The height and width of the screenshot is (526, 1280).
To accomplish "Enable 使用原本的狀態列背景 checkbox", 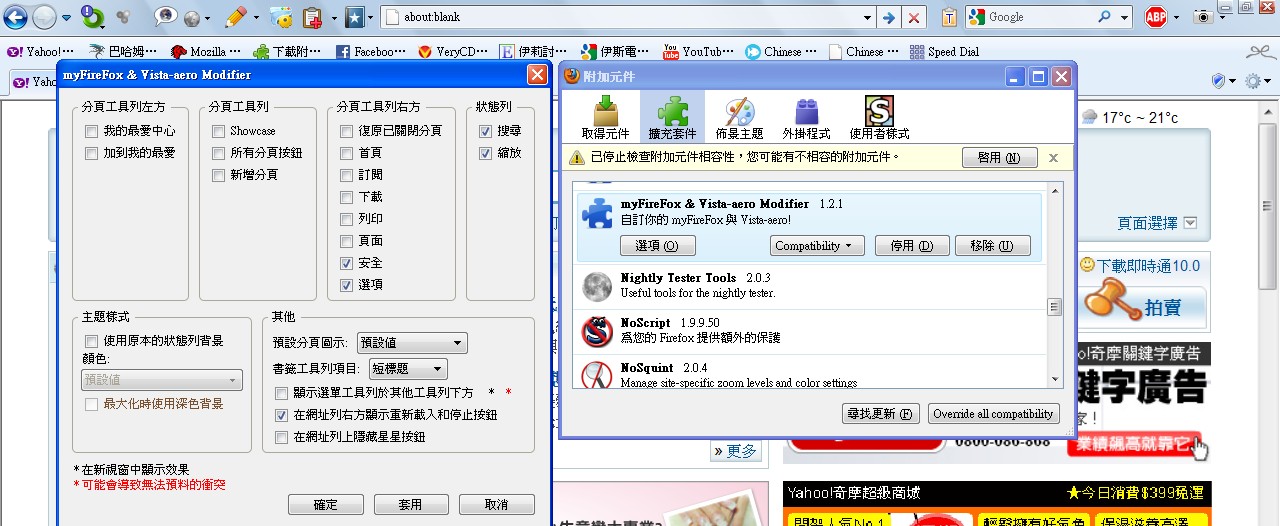I will point(92,341).
